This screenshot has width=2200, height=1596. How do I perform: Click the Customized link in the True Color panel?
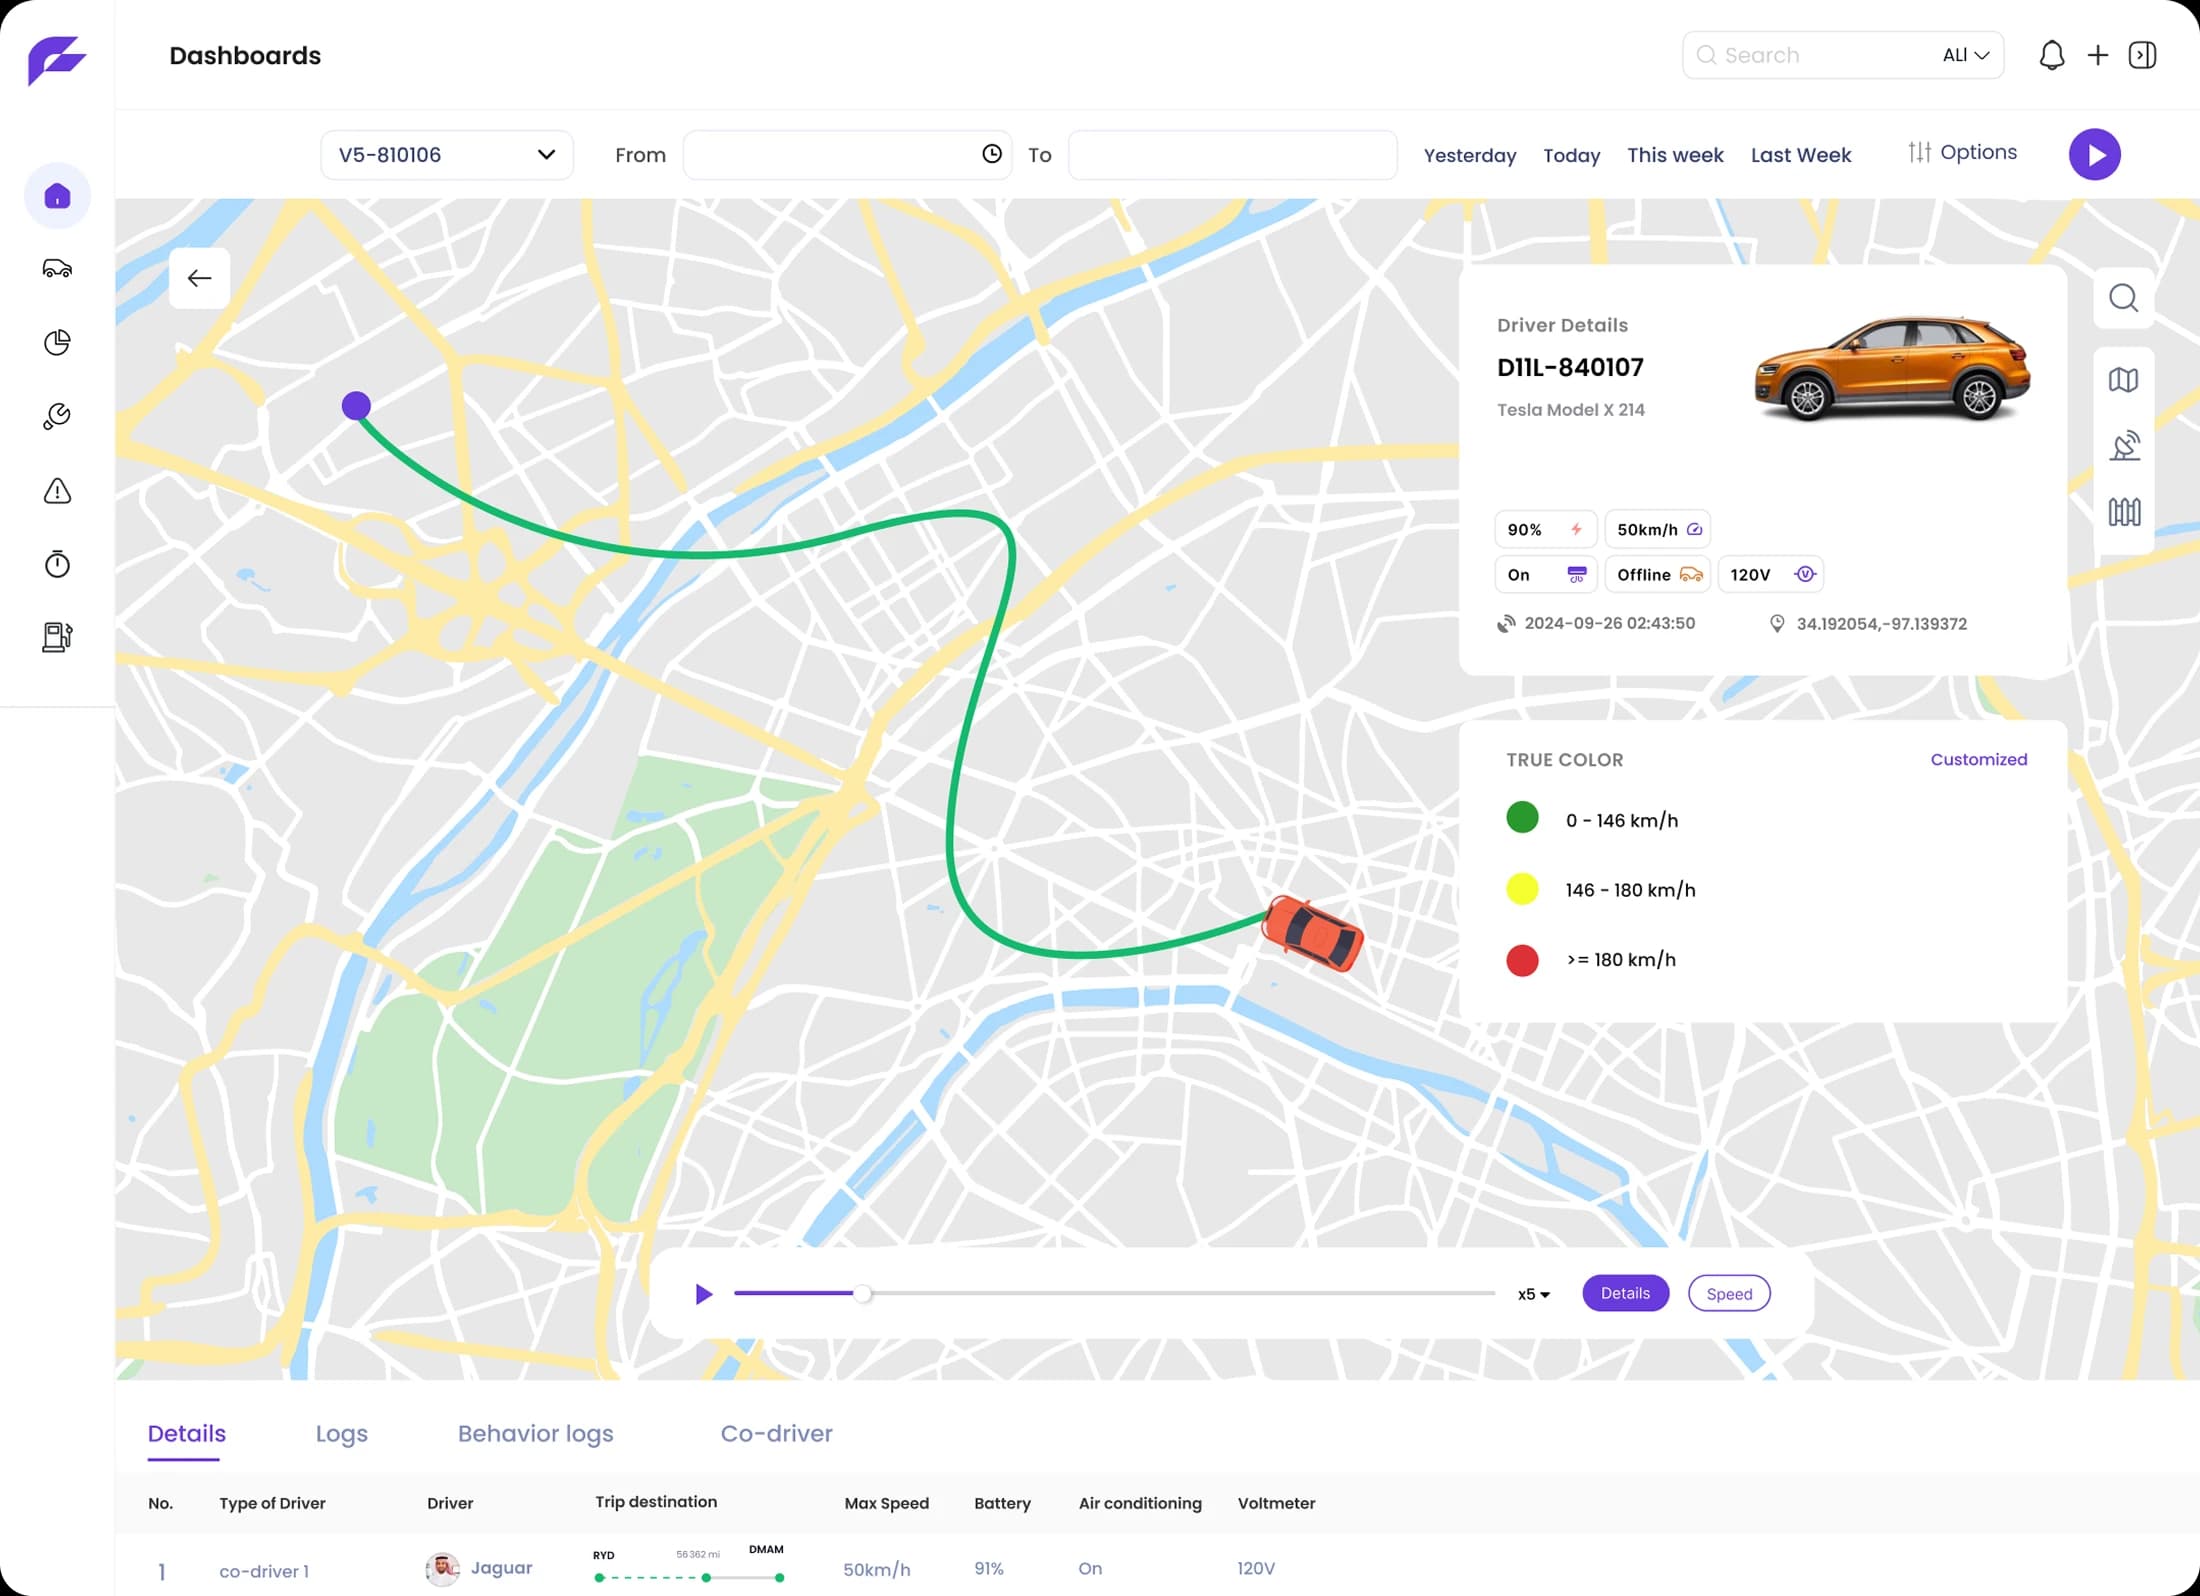(1978, 759)
